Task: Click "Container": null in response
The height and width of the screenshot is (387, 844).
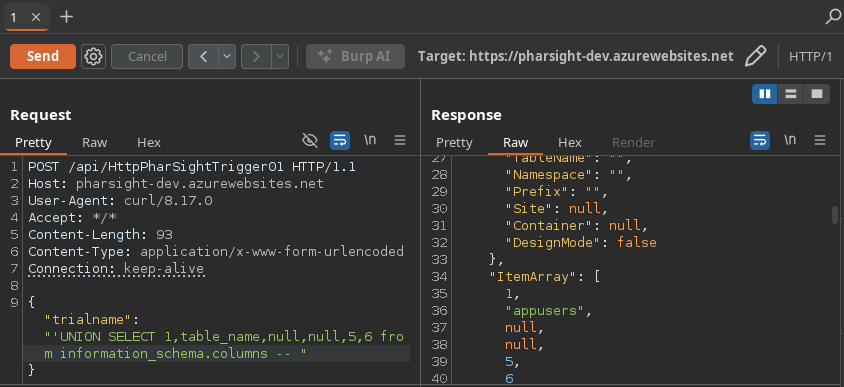Action: (576, 226)
